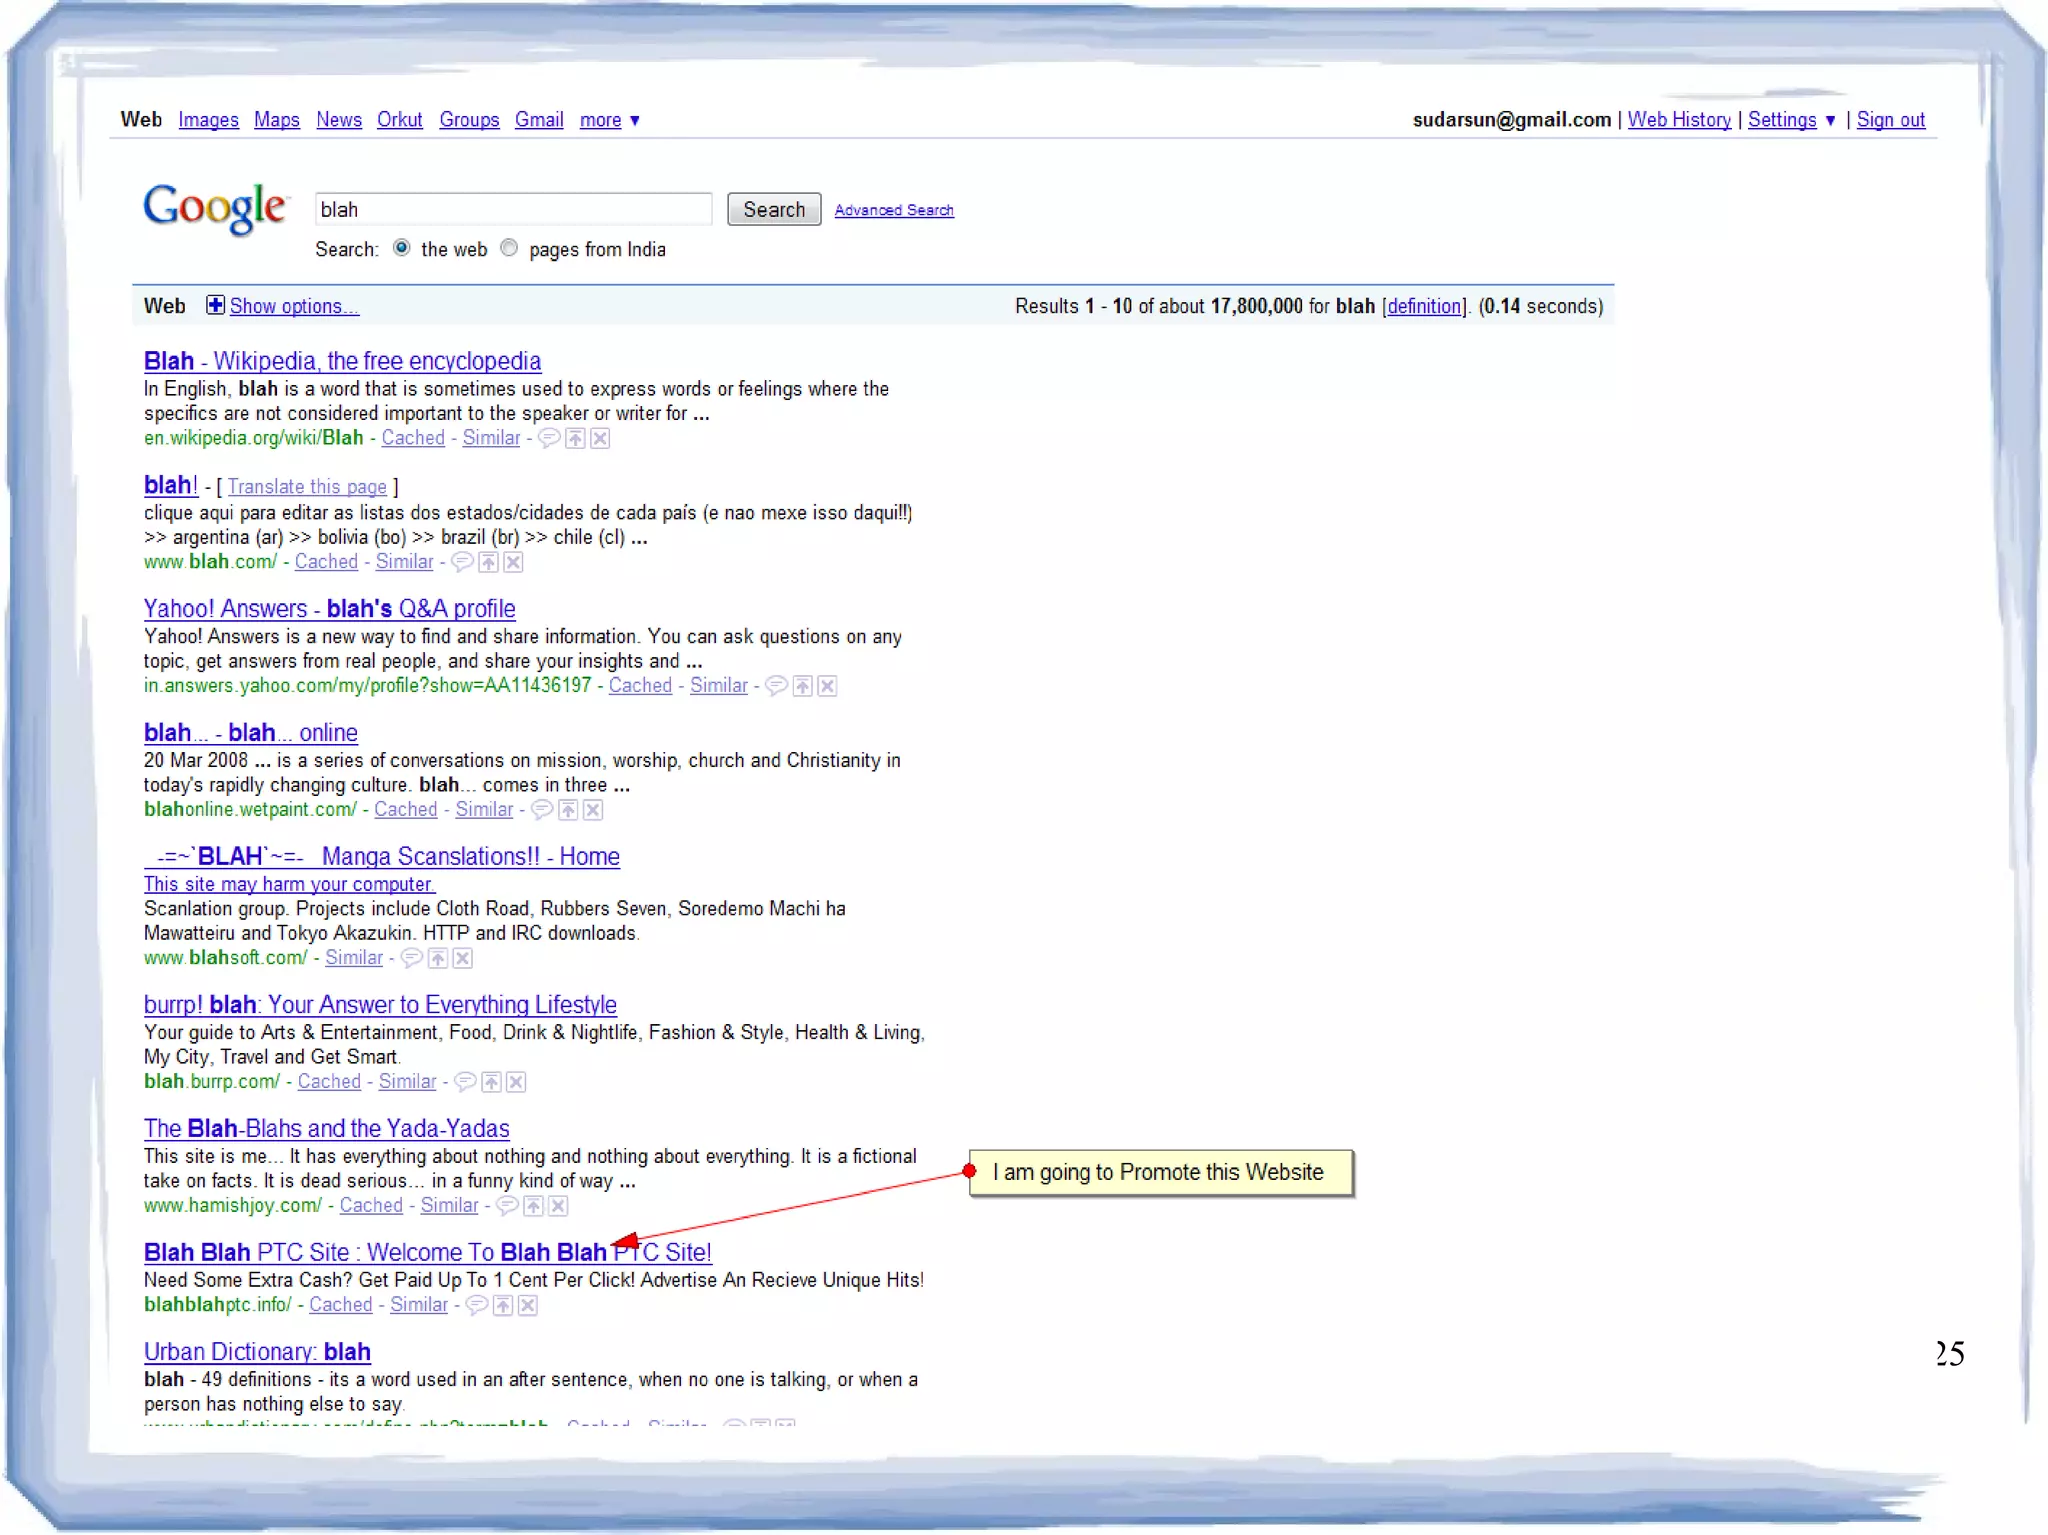Viewport: 2048px width, 1535px height.
Task: Remove the blahonline.wetpaint.com result
Action: 593,810
